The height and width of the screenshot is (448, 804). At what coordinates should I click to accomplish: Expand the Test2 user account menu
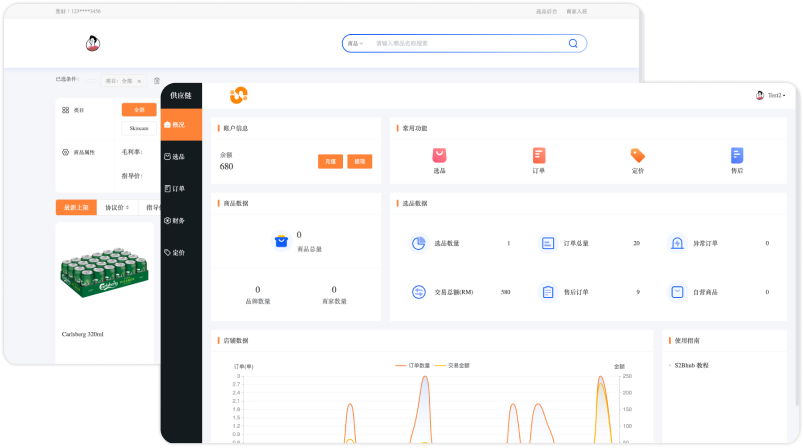click(770, 95)
